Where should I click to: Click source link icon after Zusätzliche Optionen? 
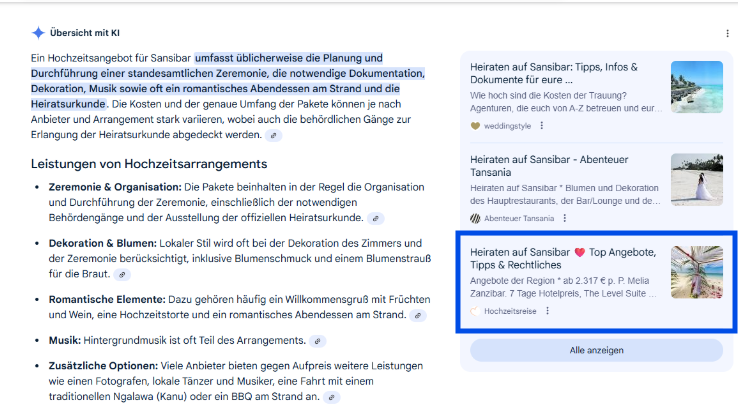(x=331, y=397)
